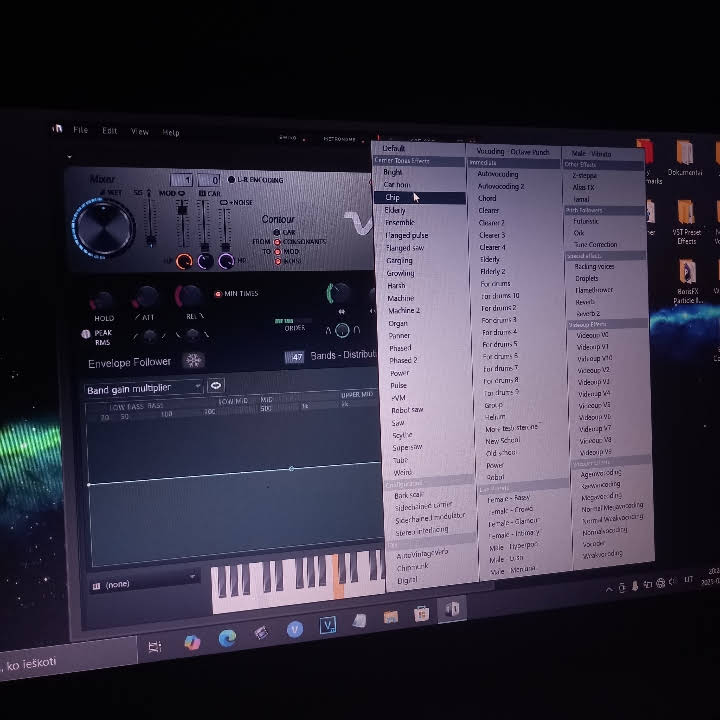
Task: Click the VST Preset Effects desktop folder
Action: point(686,222)
